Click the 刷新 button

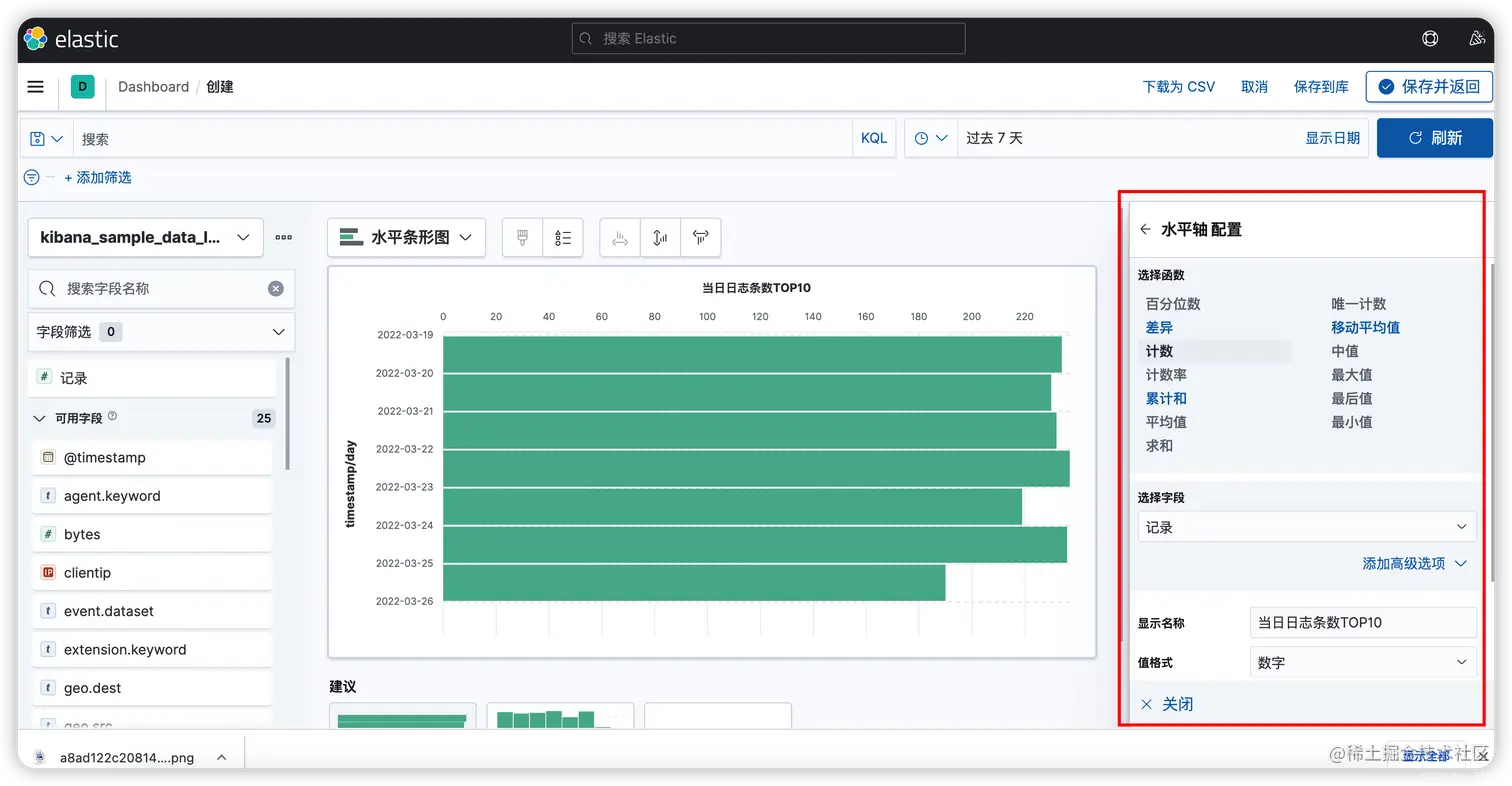1434,138
